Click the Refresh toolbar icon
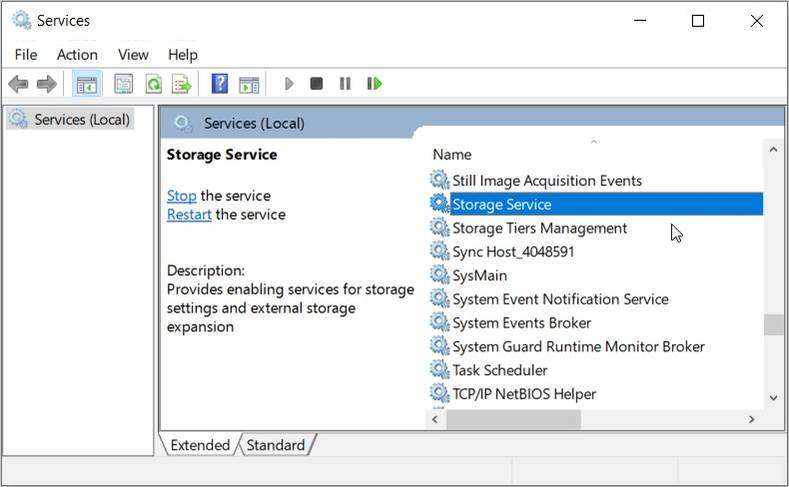Image resolution: width=789 pixels, height=487 pixels. click(x=153, y=84)
